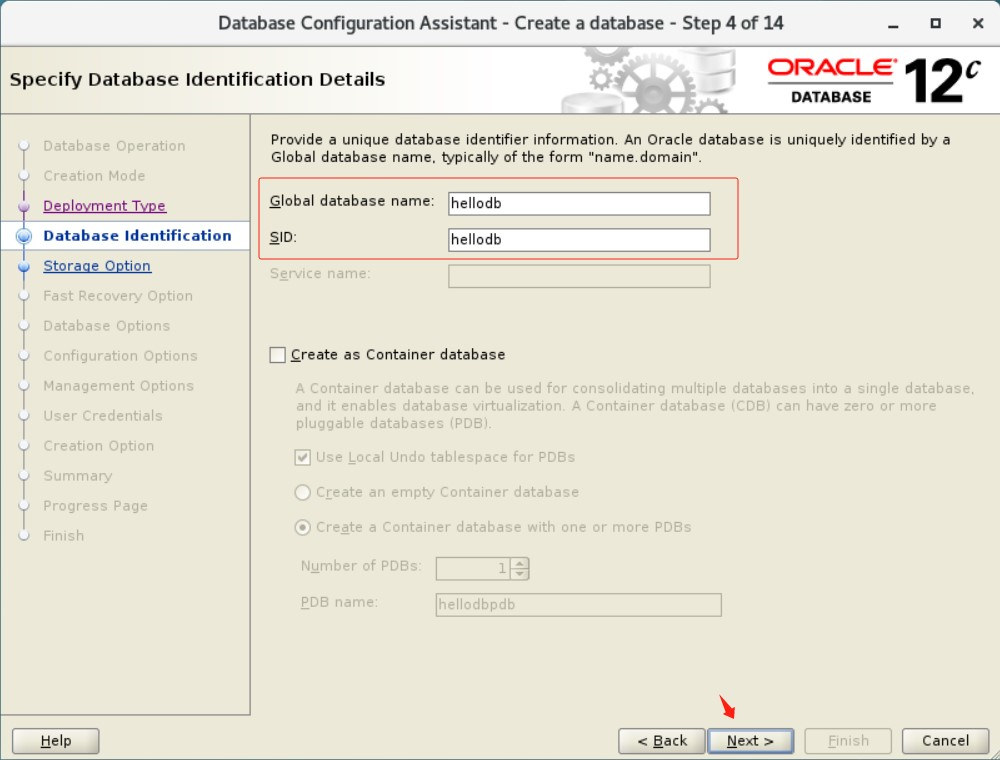This screenshot has height=760, width=1000.
Task: Click the Database Identification step bullet icon
Action: pos(24,236)
